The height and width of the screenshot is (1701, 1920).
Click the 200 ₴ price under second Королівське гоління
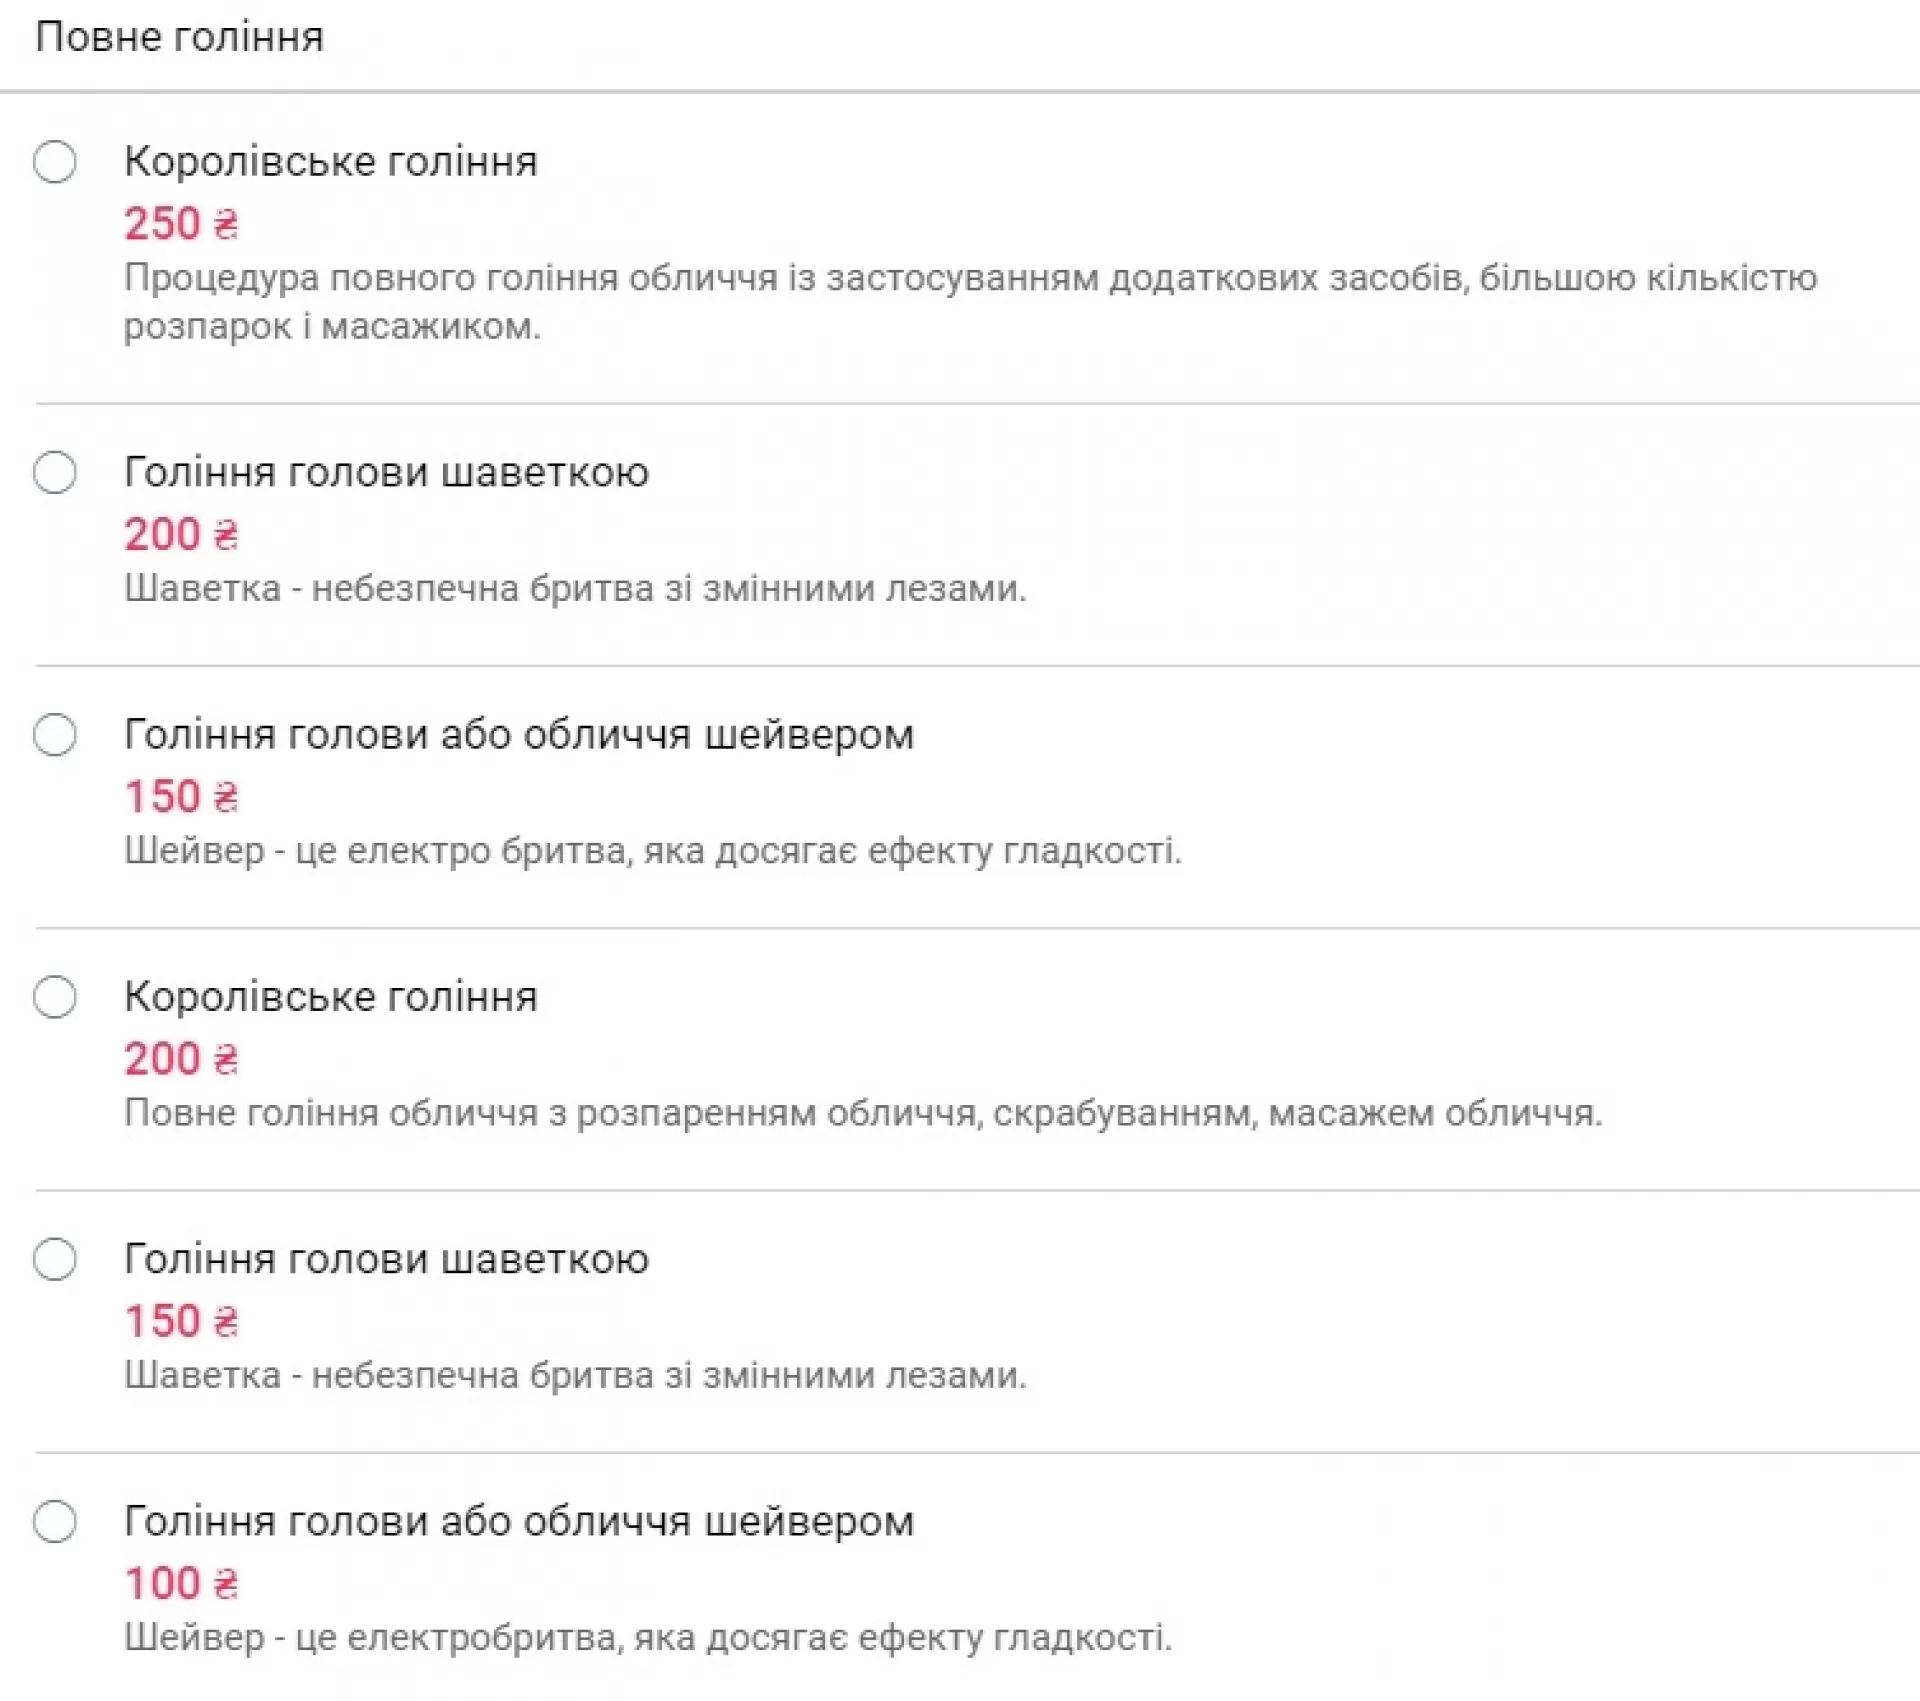(181, 1059)
